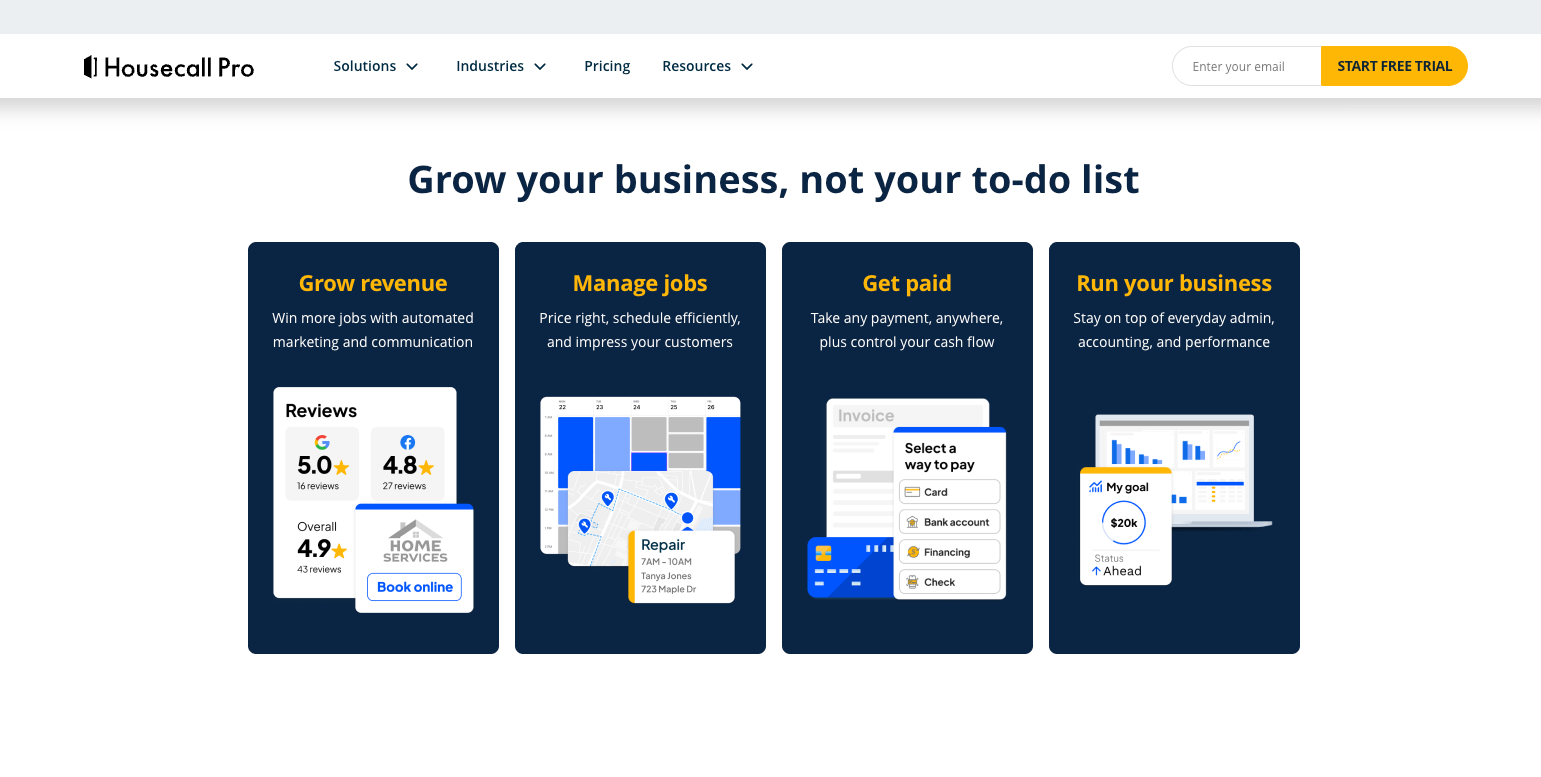Click the "7AM - 10AM" time slot
This screenshot has height=777, width=1541.
point(666,562)
